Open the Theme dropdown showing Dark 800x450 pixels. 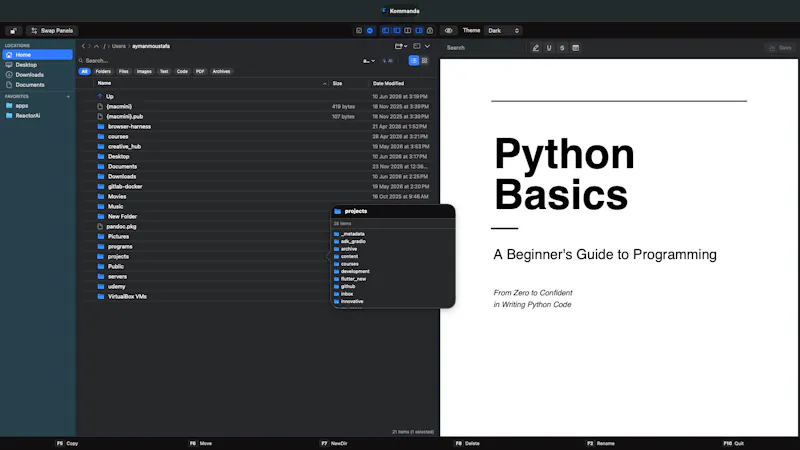[x=503, y=31]
